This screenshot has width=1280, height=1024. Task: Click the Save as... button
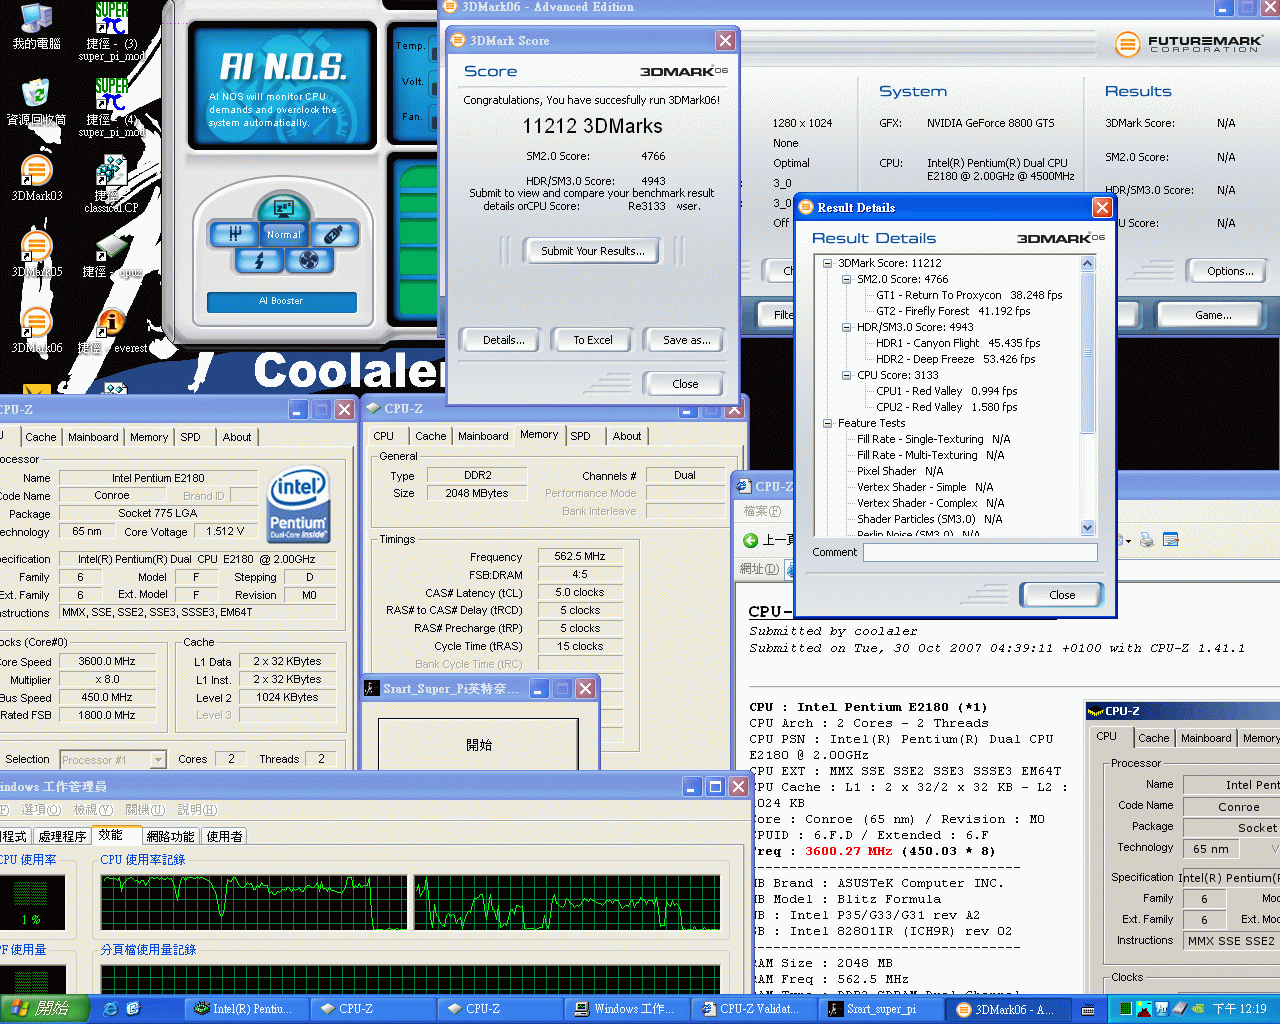686,340
